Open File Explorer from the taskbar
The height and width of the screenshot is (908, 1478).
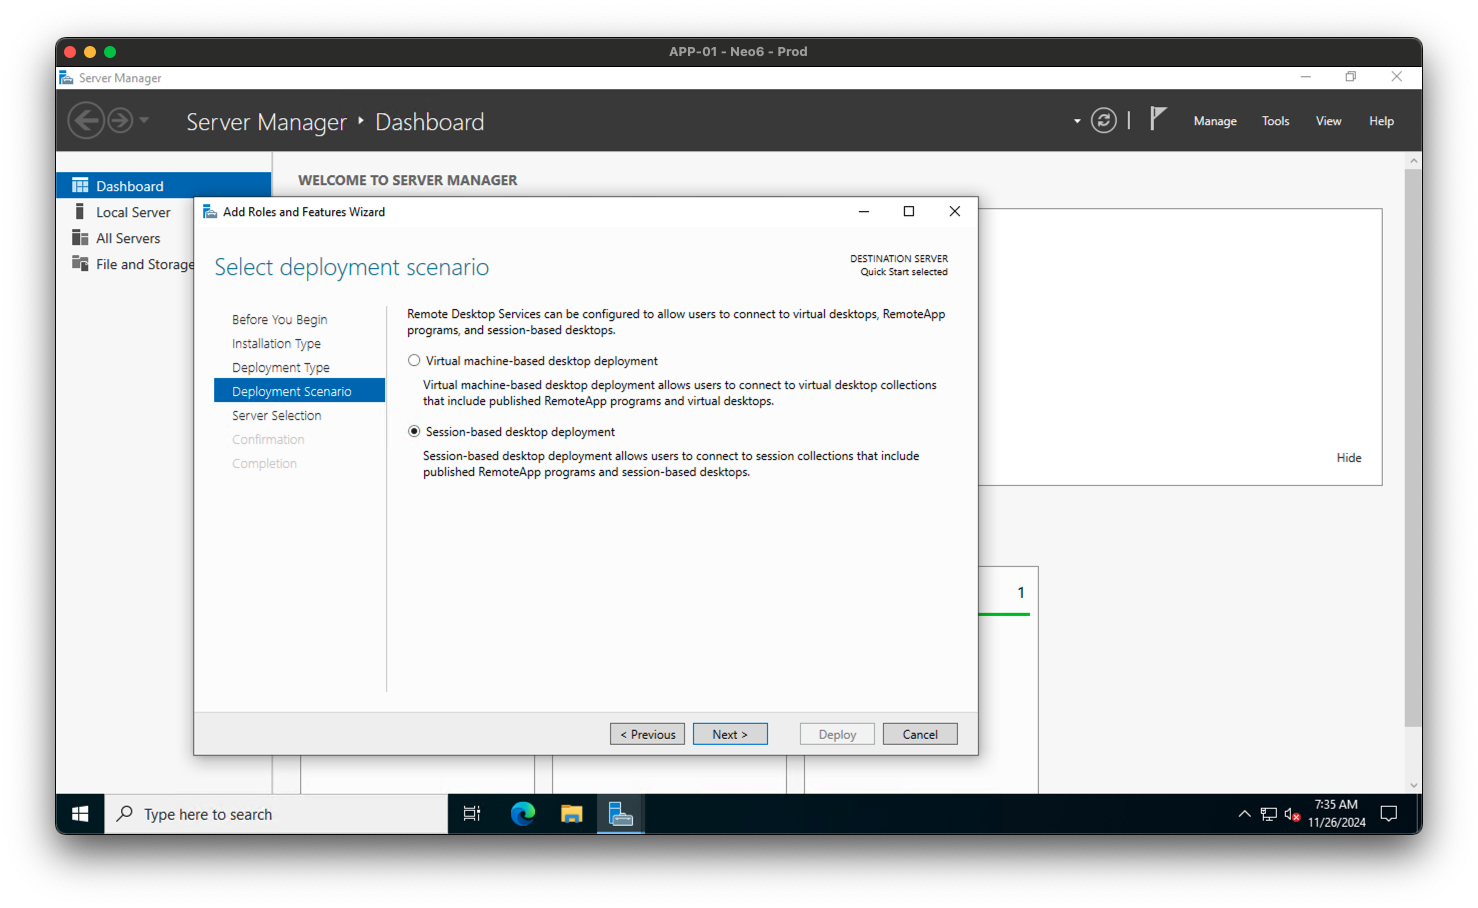coord(571,814)
